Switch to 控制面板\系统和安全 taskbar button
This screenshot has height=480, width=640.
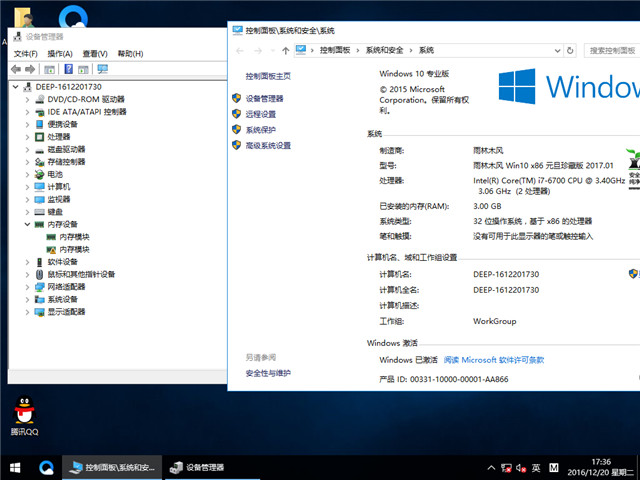tap(112, 467)
